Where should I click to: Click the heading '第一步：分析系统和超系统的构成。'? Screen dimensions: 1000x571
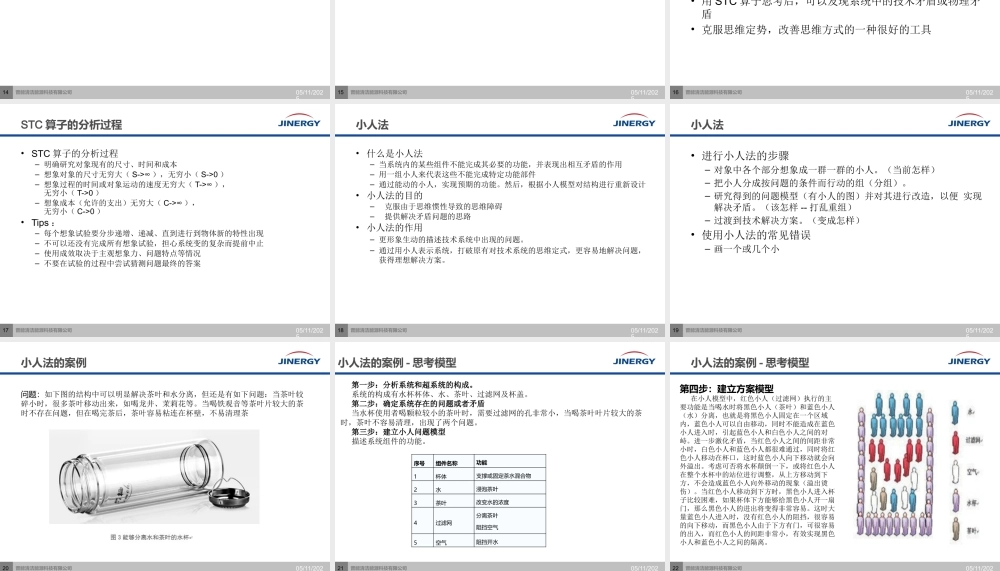click(x=413, y=385)
